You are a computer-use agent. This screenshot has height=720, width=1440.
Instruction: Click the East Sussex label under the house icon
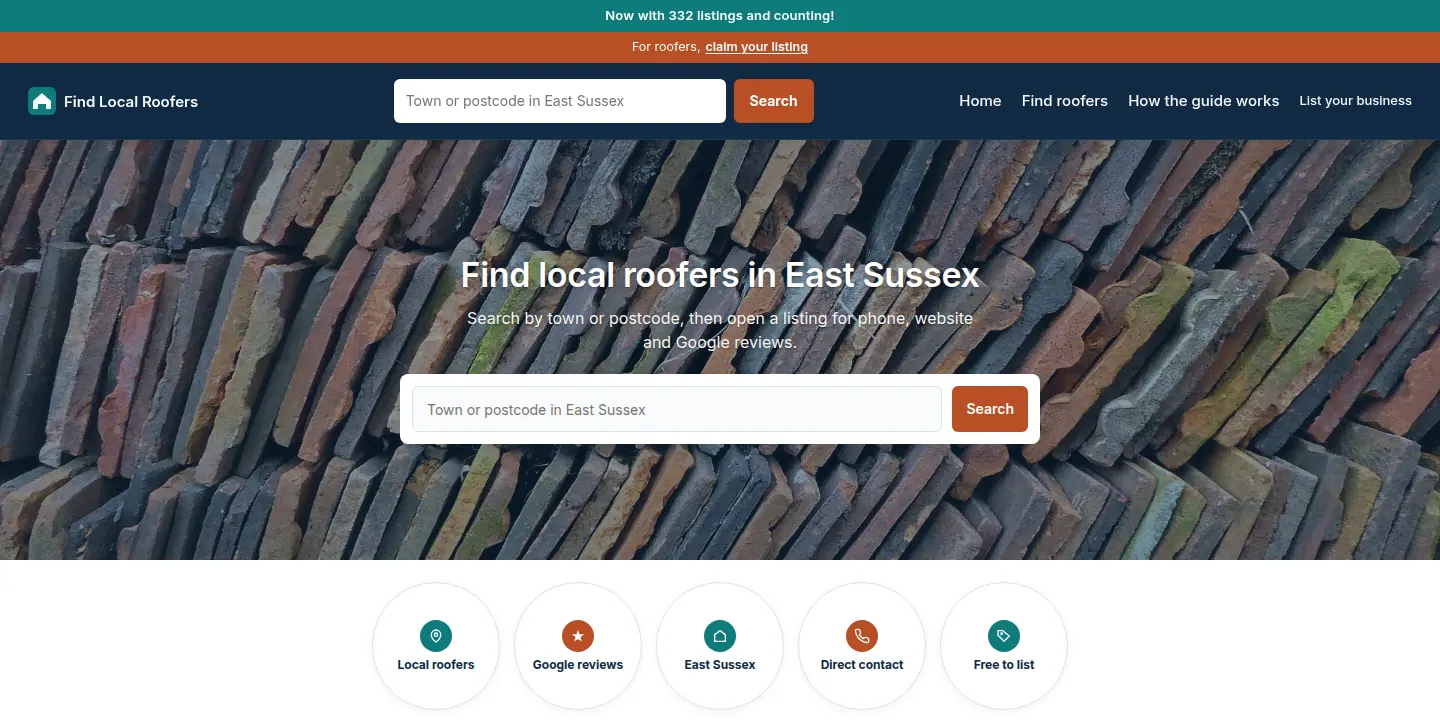click(720, 665)
